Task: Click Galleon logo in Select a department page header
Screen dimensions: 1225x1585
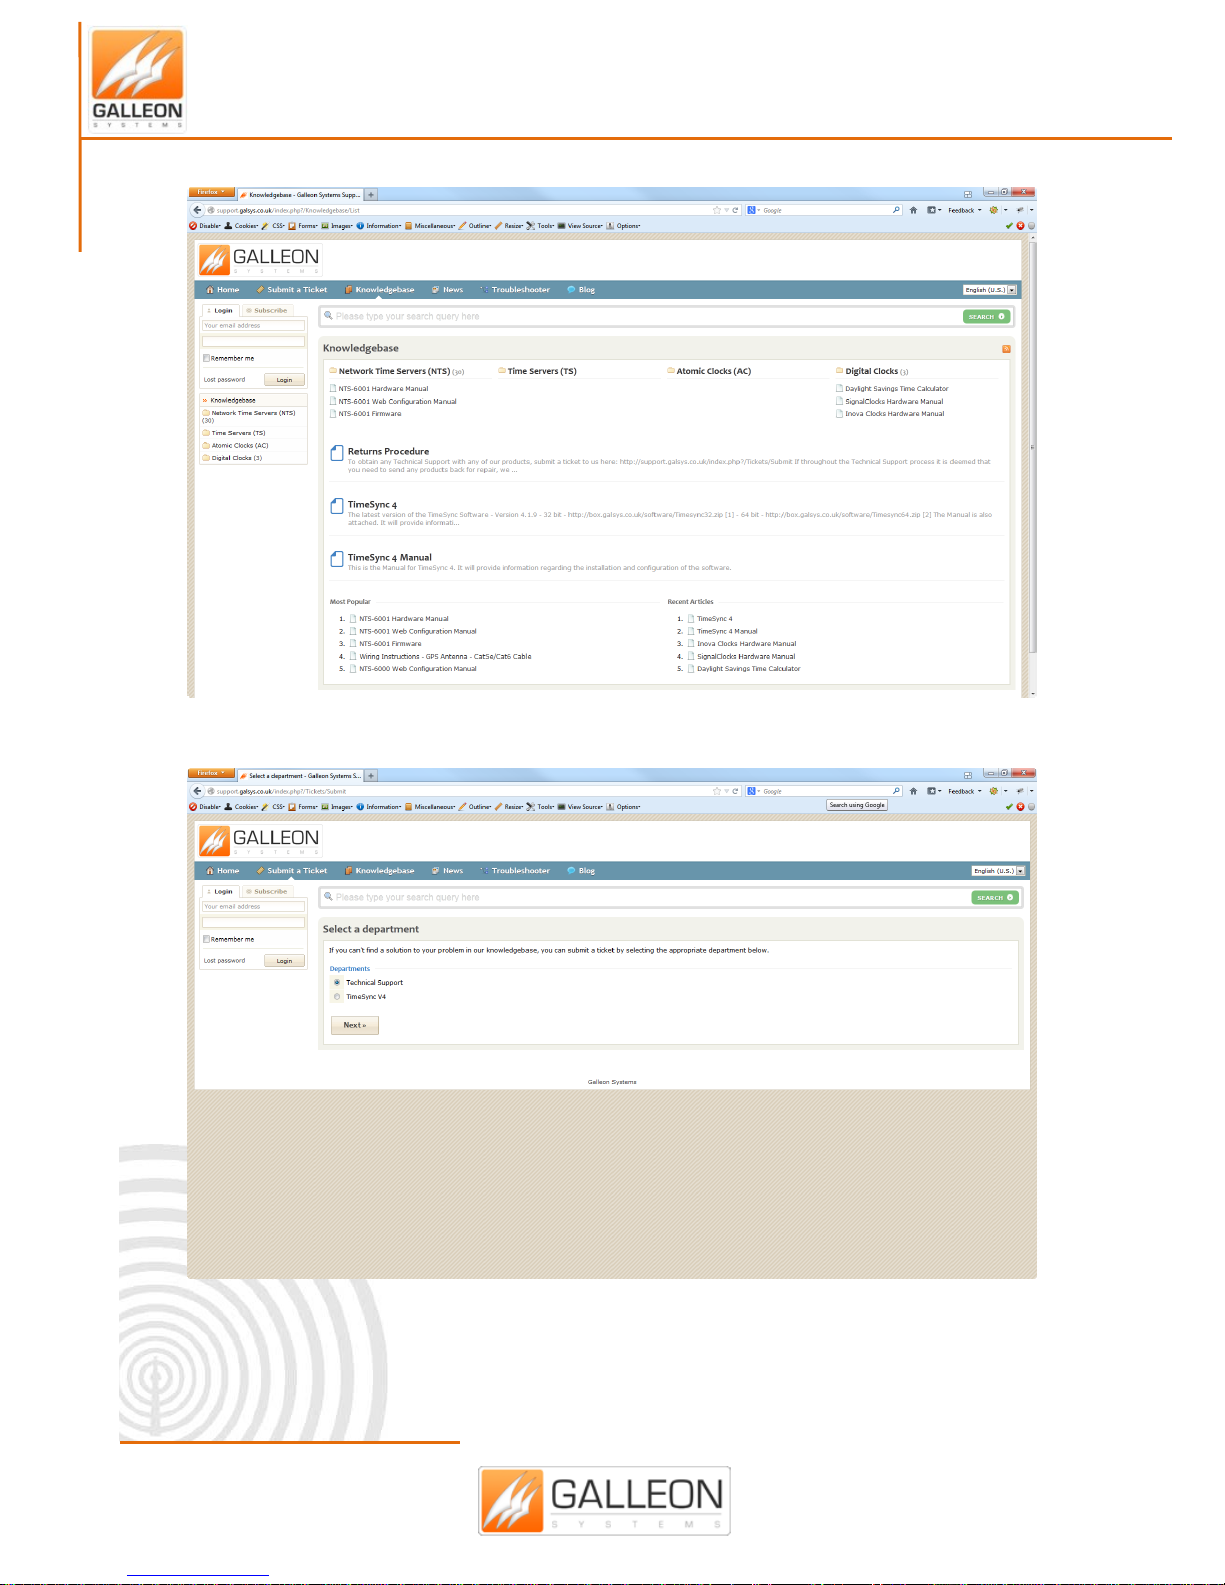Action: 259,841
